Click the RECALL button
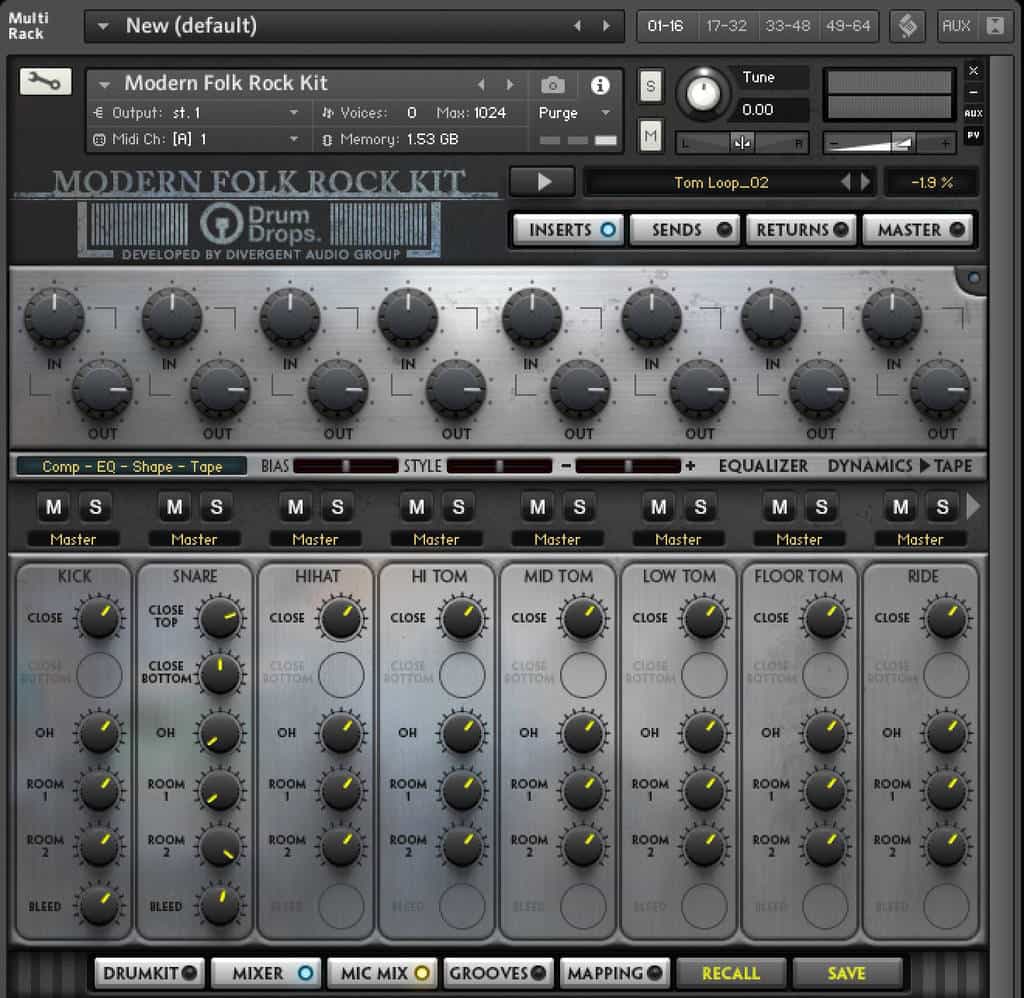This screenshot has height=998, width=1024. [730, 972]
